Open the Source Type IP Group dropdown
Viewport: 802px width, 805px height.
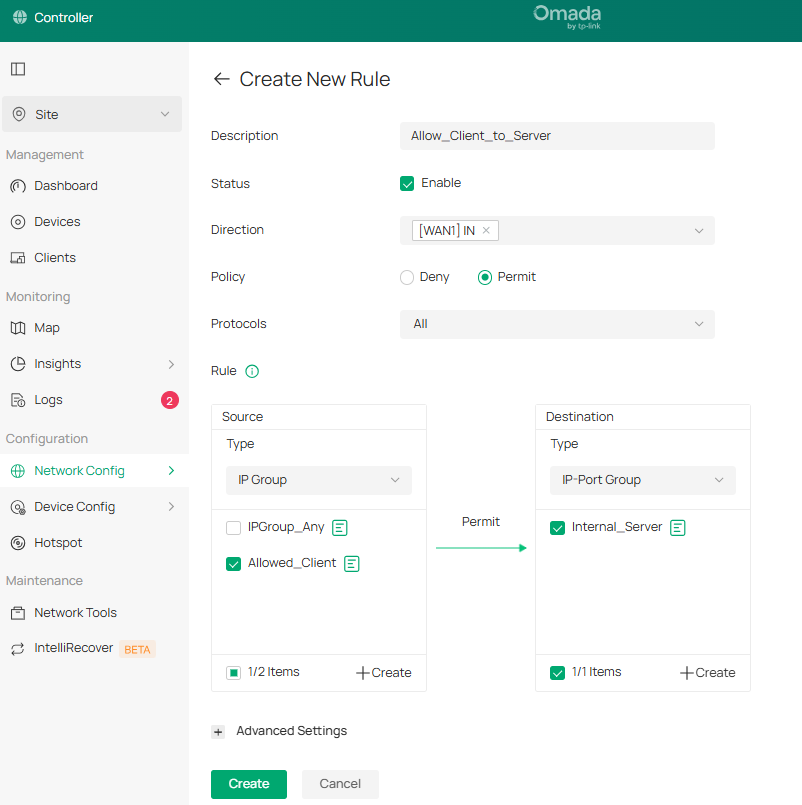(319, 480)
